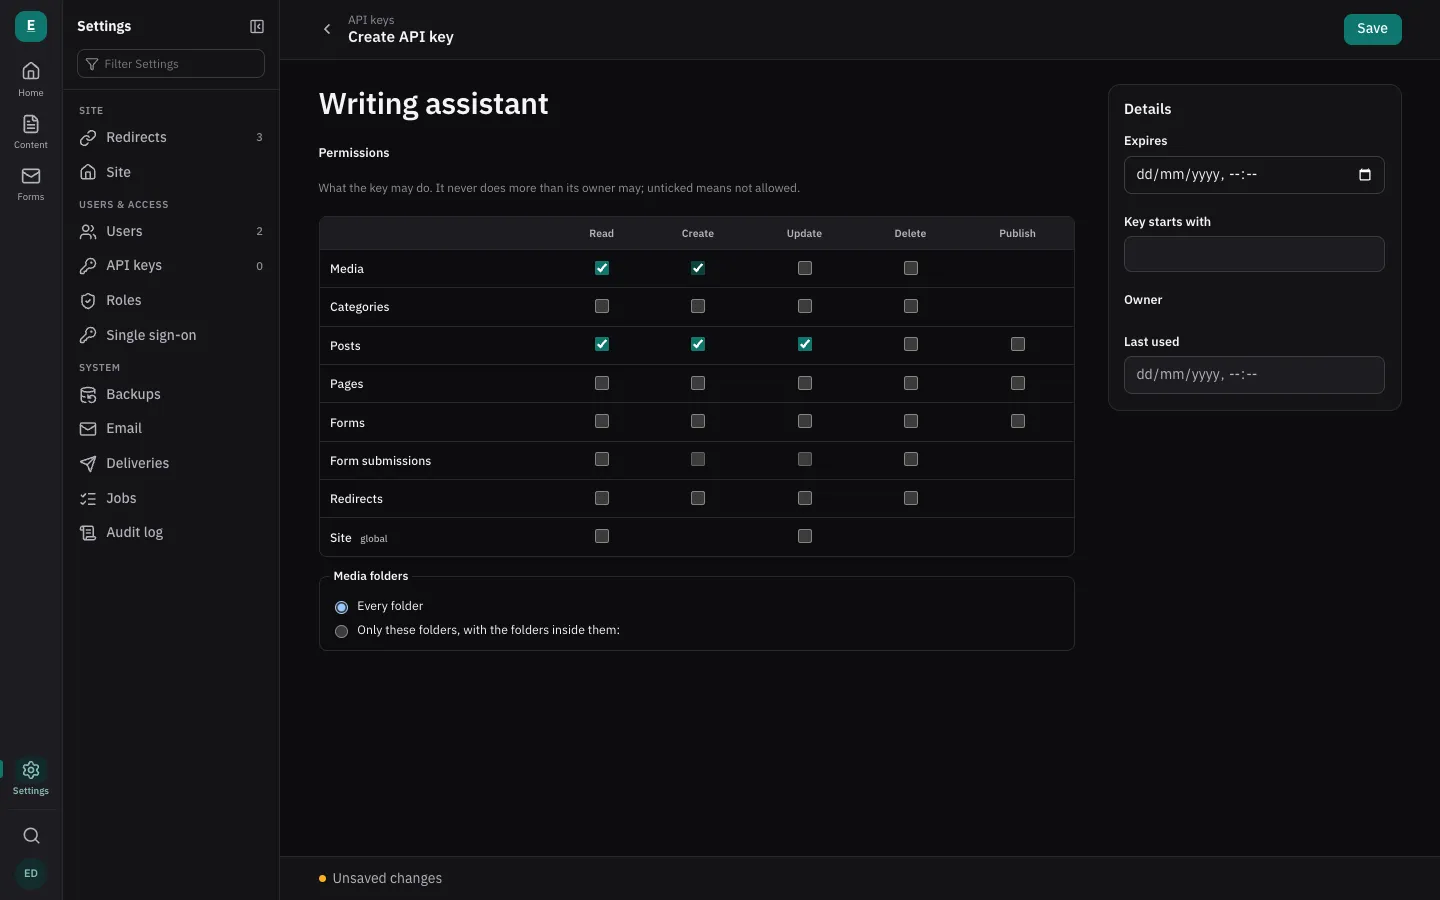Open search via magnifier icon
Screen dimensions: 1440x900
click(31, 836)
